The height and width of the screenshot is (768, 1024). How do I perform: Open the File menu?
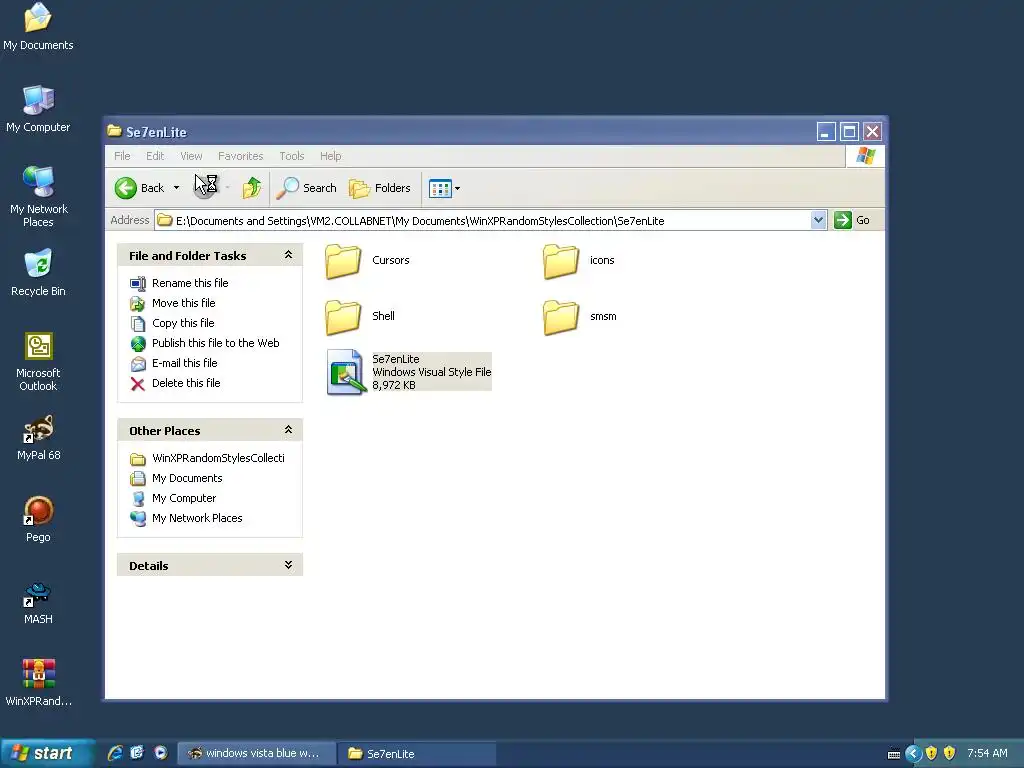coord(122,156)
